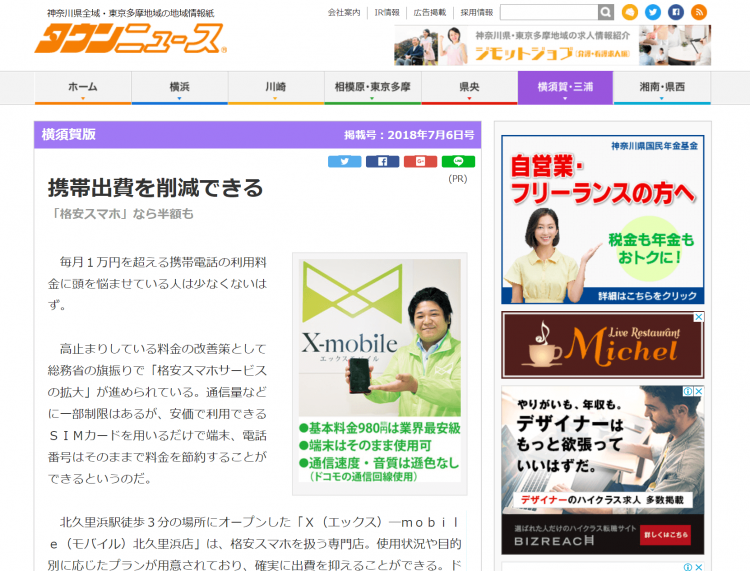Click 詳細はこちらをクリック on pension ad
Screen dimensions: 750x571
point(647,296)
